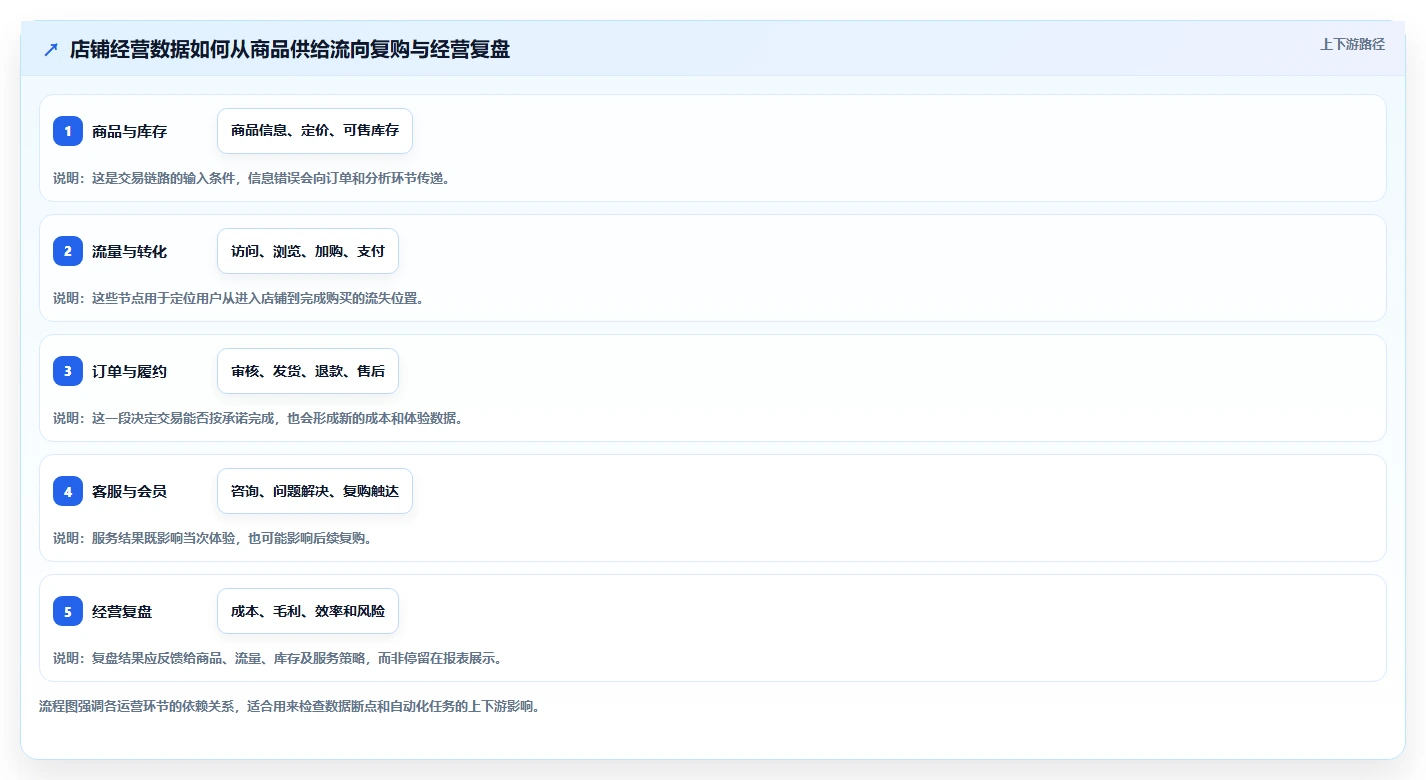The width and height of the screenshot is (1426, 780).
Task: Click the step 3 number badge
Action: (68, 371)
